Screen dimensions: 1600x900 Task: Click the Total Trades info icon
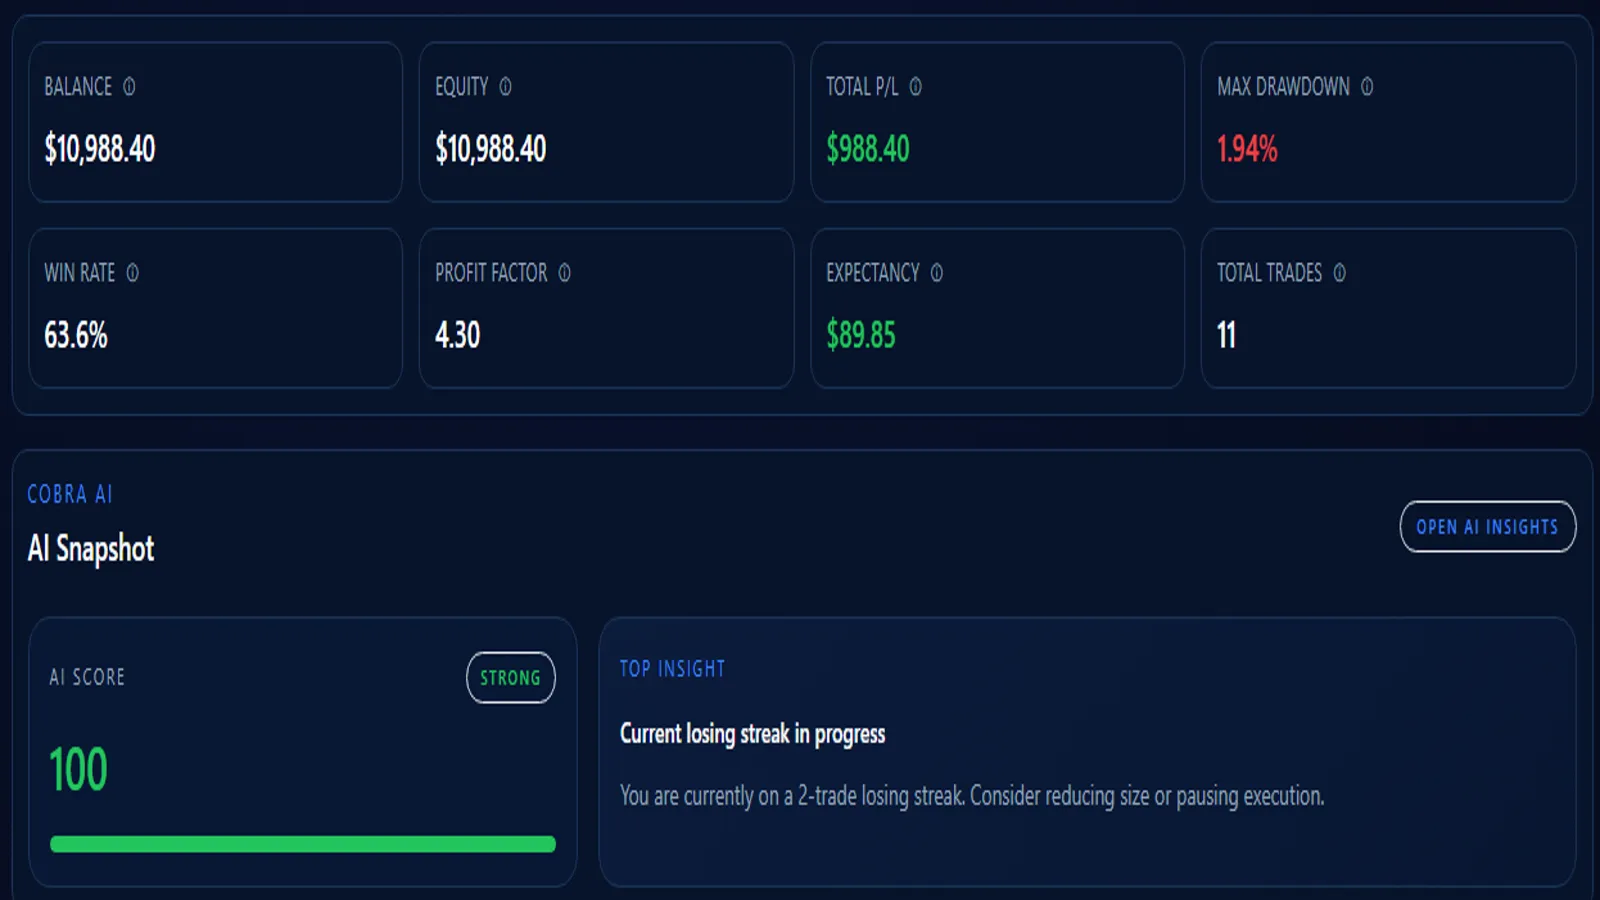click(x=1340, y=273)
